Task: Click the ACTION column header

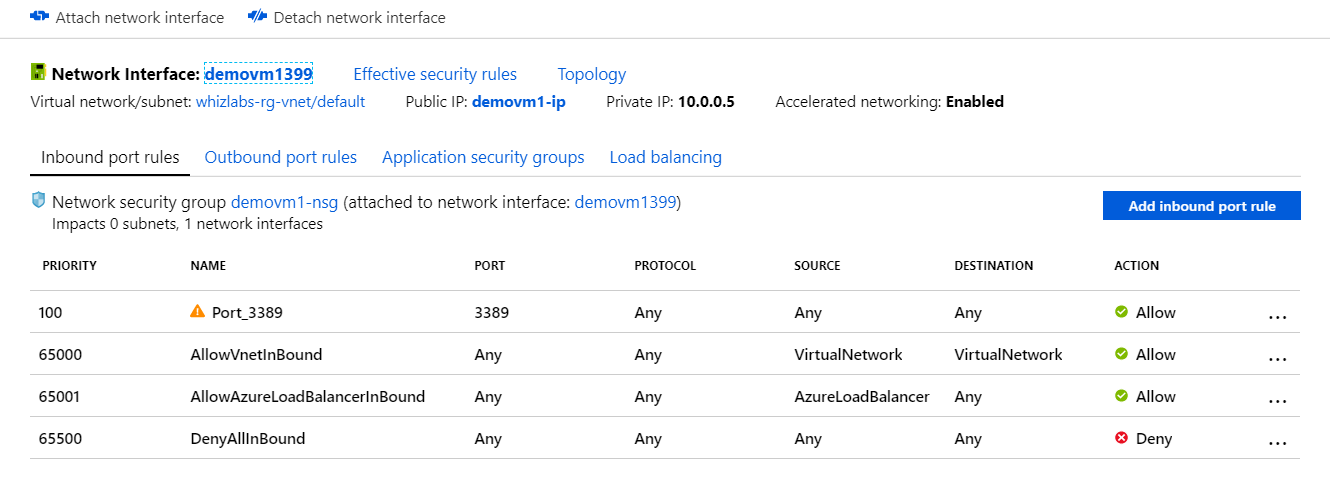Action: pos(1137,266)
